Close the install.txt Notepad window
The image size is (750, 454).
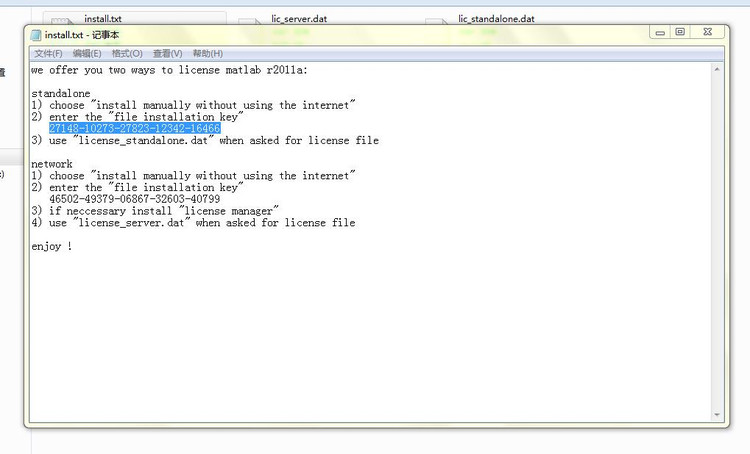tap(708, 32)
